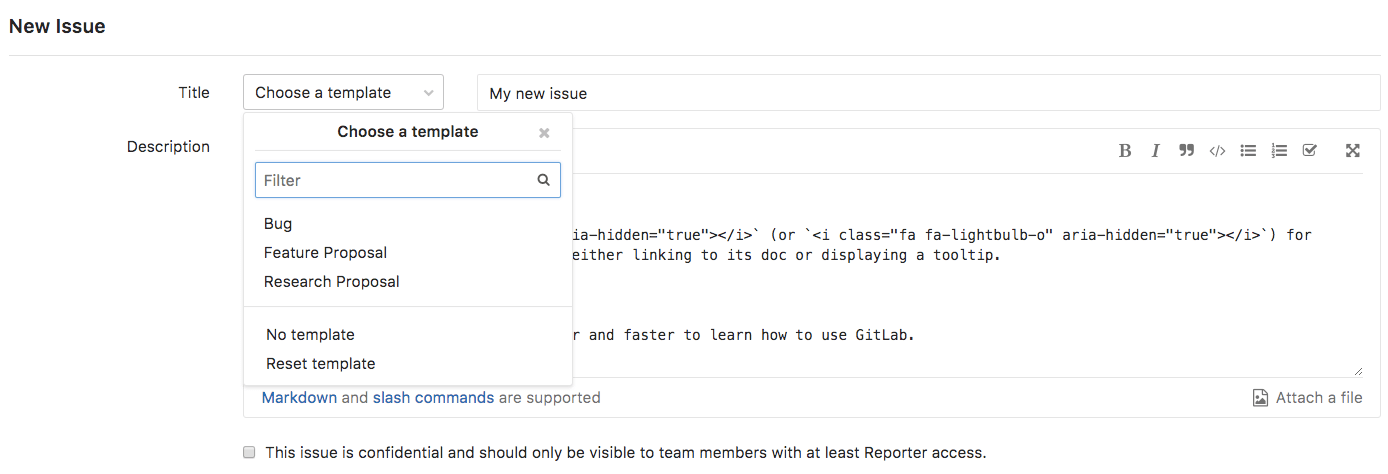1388x474 pixels.
Task: Open the slash commands link
Action: [x=433, y=398]
